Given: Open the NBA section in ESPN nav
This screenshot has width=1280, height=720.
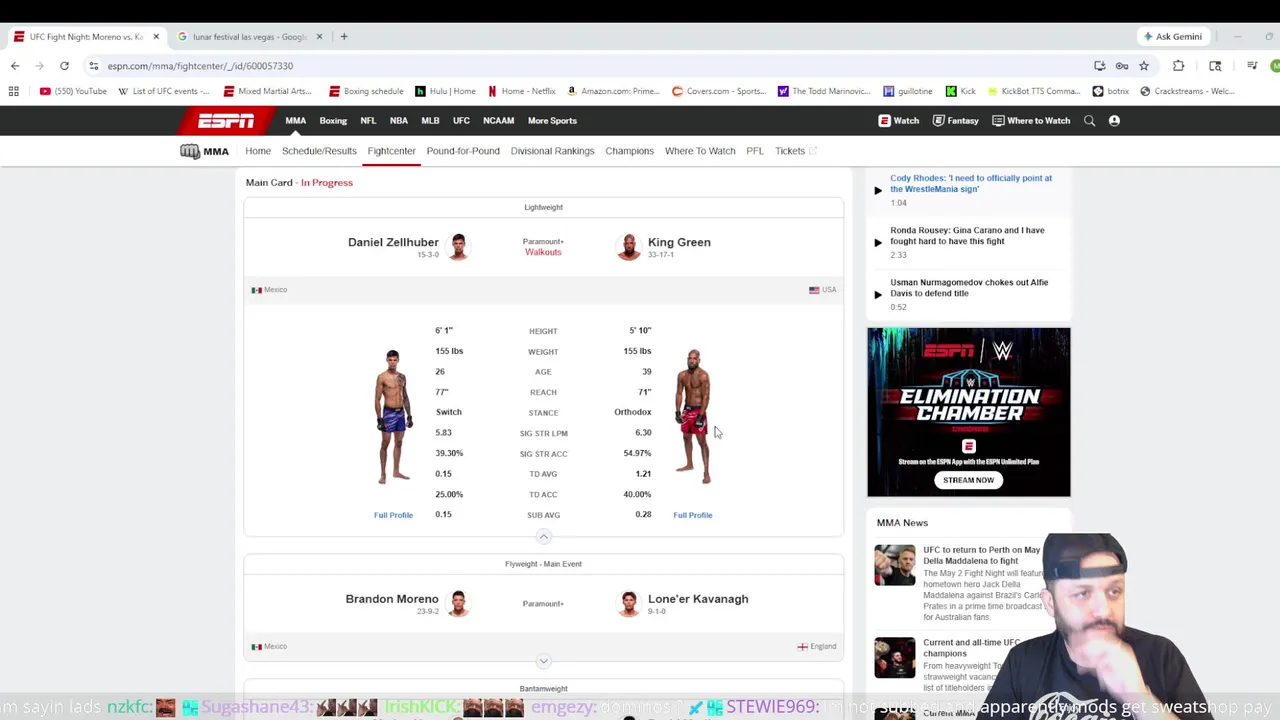Looking at the screenshot, I should (x=399, y=121).
